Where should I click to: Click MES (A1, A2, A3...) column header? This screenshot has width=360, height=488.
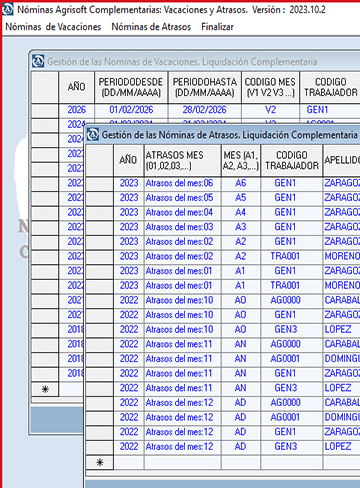coord(241,160)
